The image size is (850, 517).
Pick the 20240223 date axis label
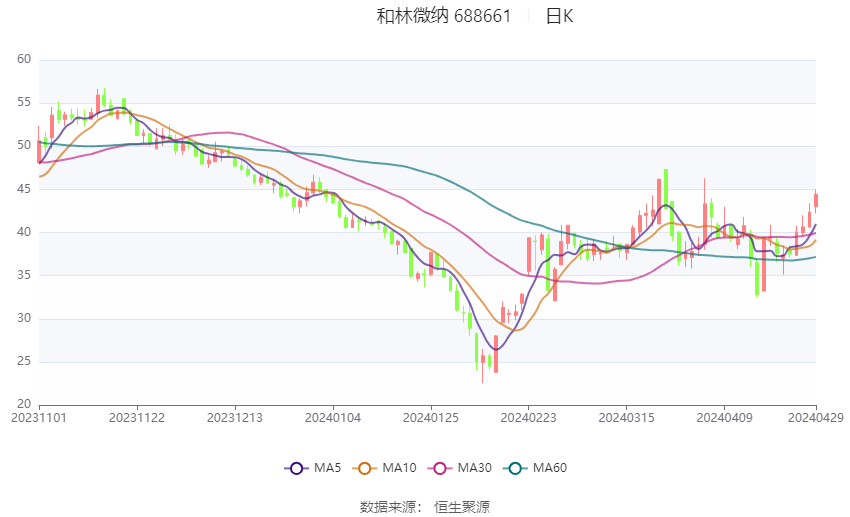[x=528, y=417]
